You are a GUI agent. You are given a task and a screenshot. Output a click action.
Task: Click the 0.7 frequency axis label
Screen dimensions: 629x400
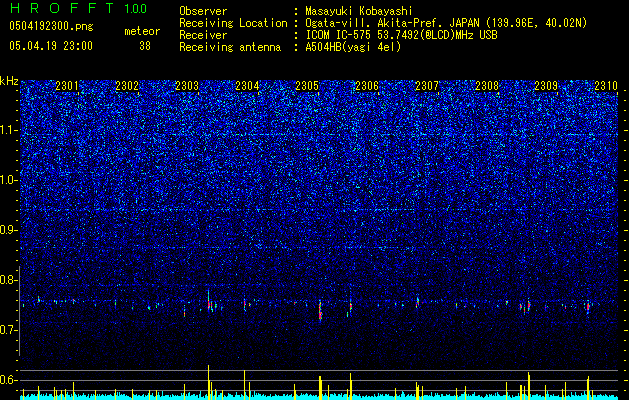(x=9, y=330)
